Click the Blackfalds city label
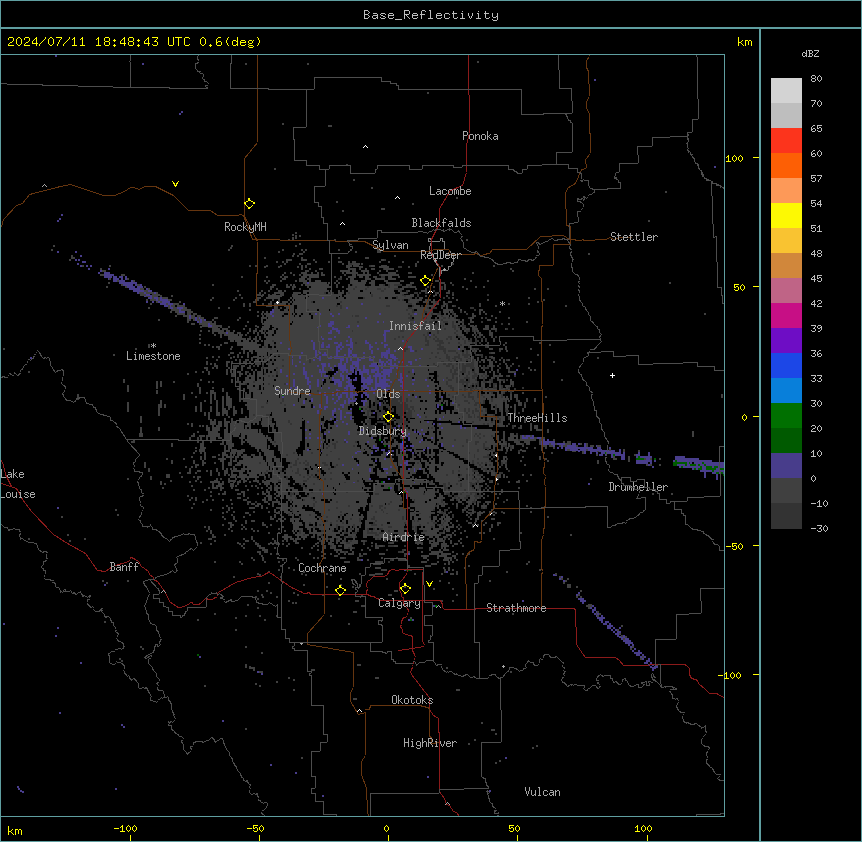The image size is (862, 842). coord(441,223)
